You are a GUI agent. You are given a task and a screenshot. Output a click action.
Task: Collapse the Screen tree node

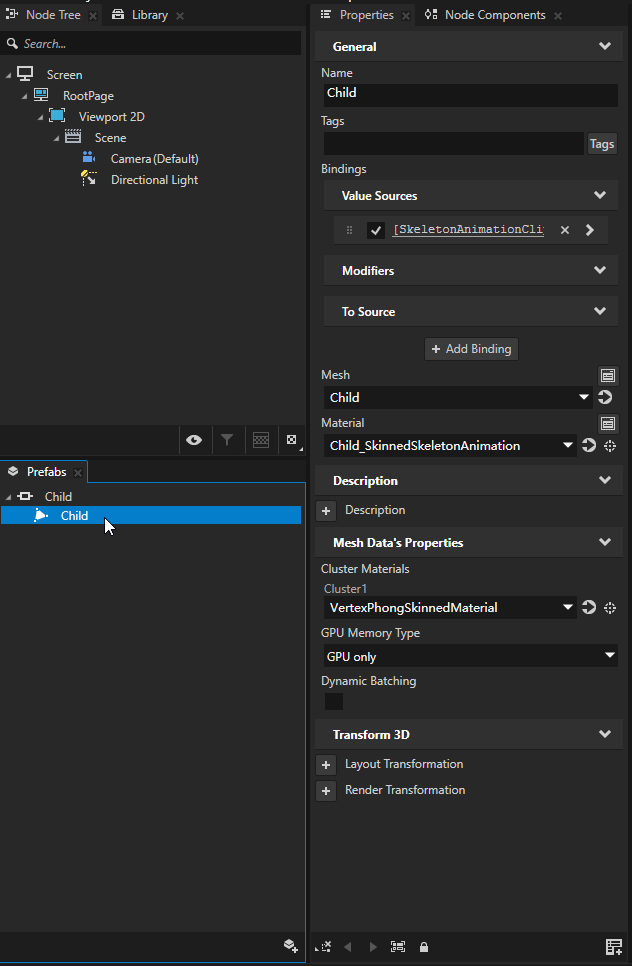(x=8, y=75)
